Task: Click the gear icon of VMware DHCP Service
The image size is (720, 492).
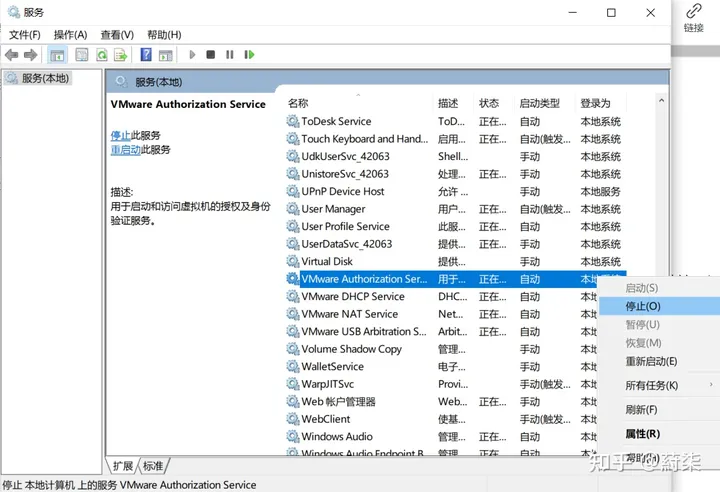Action: coord(293,296)
